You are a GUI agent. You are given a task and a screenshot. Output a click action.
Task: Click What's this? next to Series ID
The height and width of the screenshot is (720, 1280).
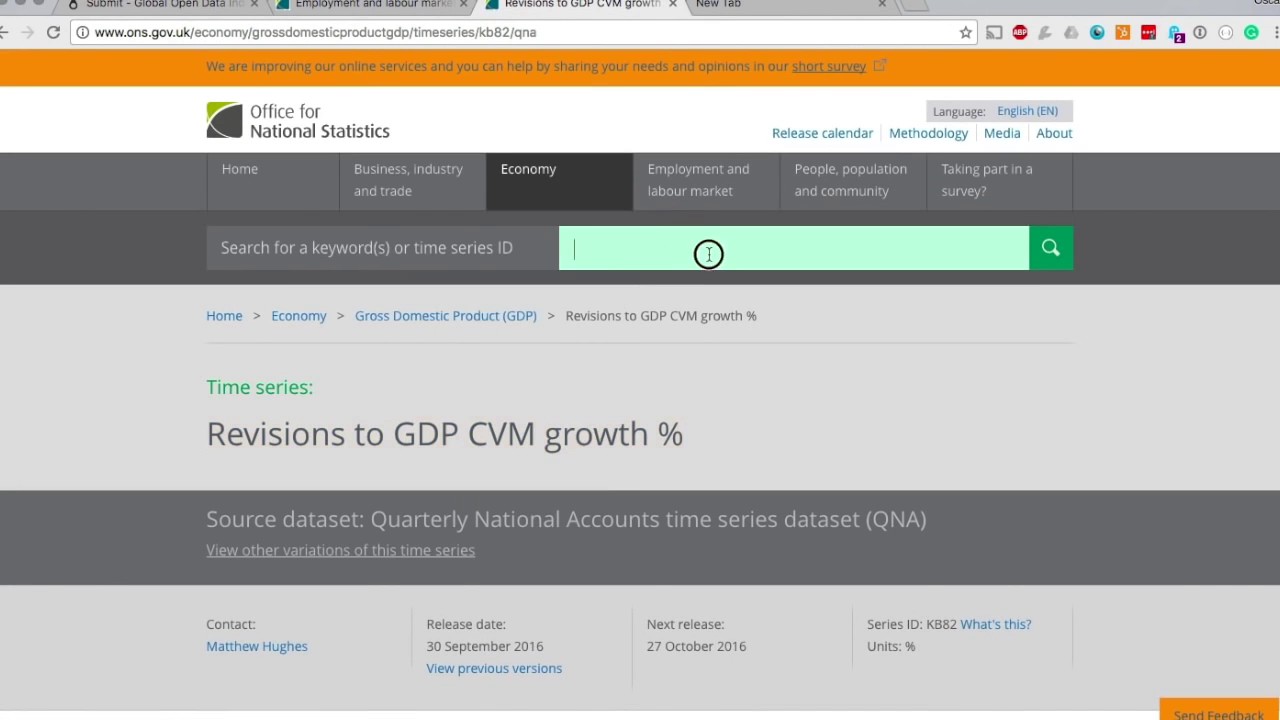pyautogui.click(x=995, y=624)
